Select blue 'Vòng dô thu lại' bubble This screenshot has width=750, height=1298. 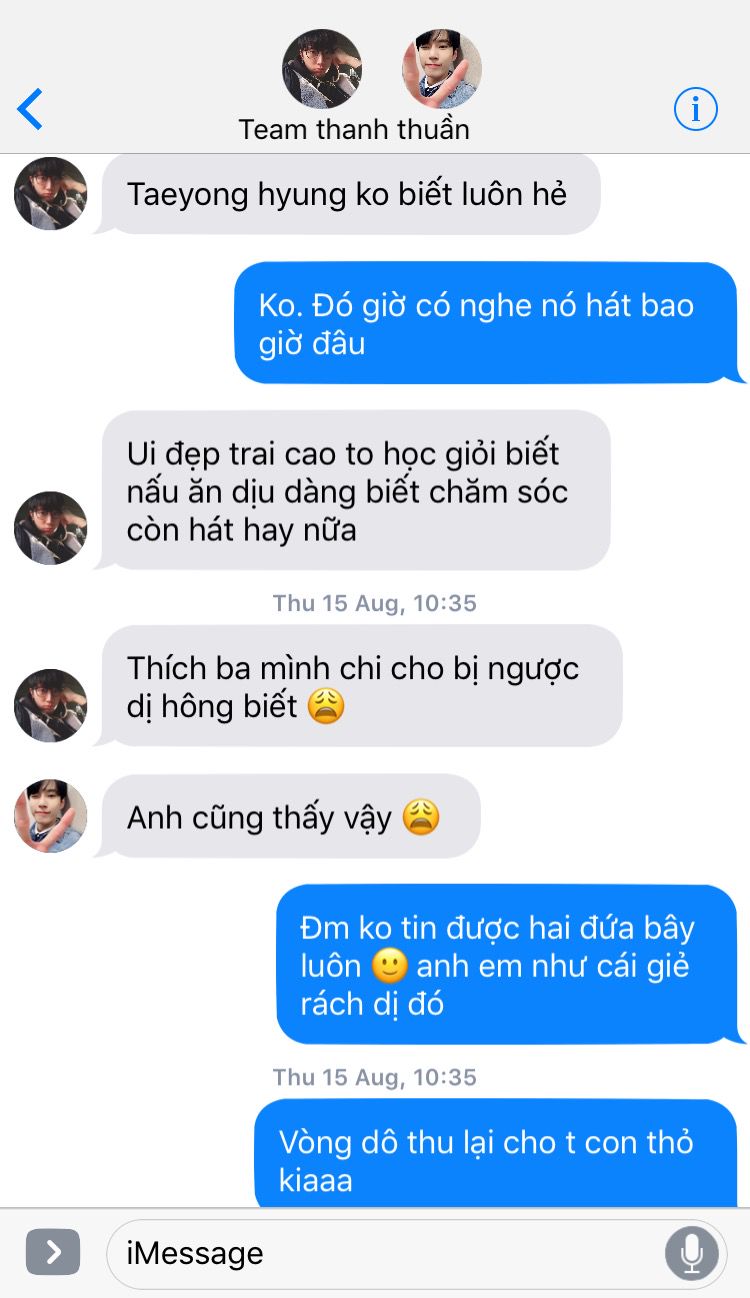500,1153
